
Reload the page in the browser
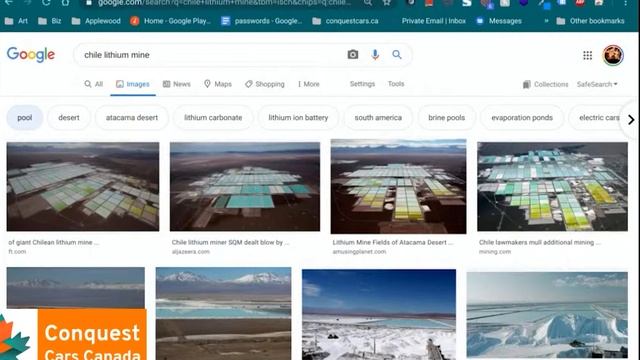(x=46, y=2)
